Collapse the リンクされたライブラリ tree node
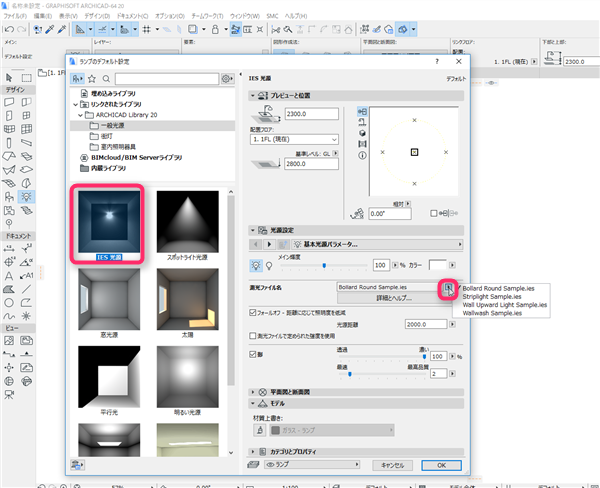Image resolution: width=600 pixels, height=488 pixels. tap(76, 104)
